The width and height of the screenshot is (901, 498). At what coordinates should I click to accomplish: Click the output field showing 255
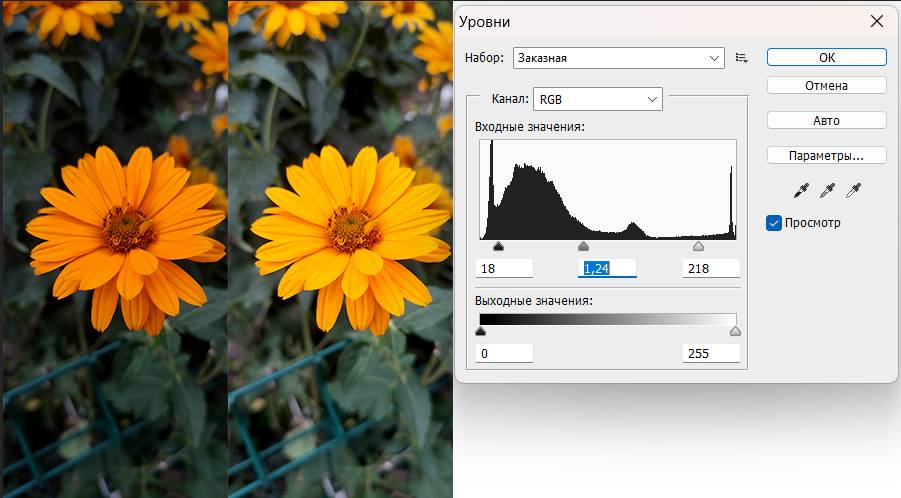pyautogui.click(x=711, y=353)
